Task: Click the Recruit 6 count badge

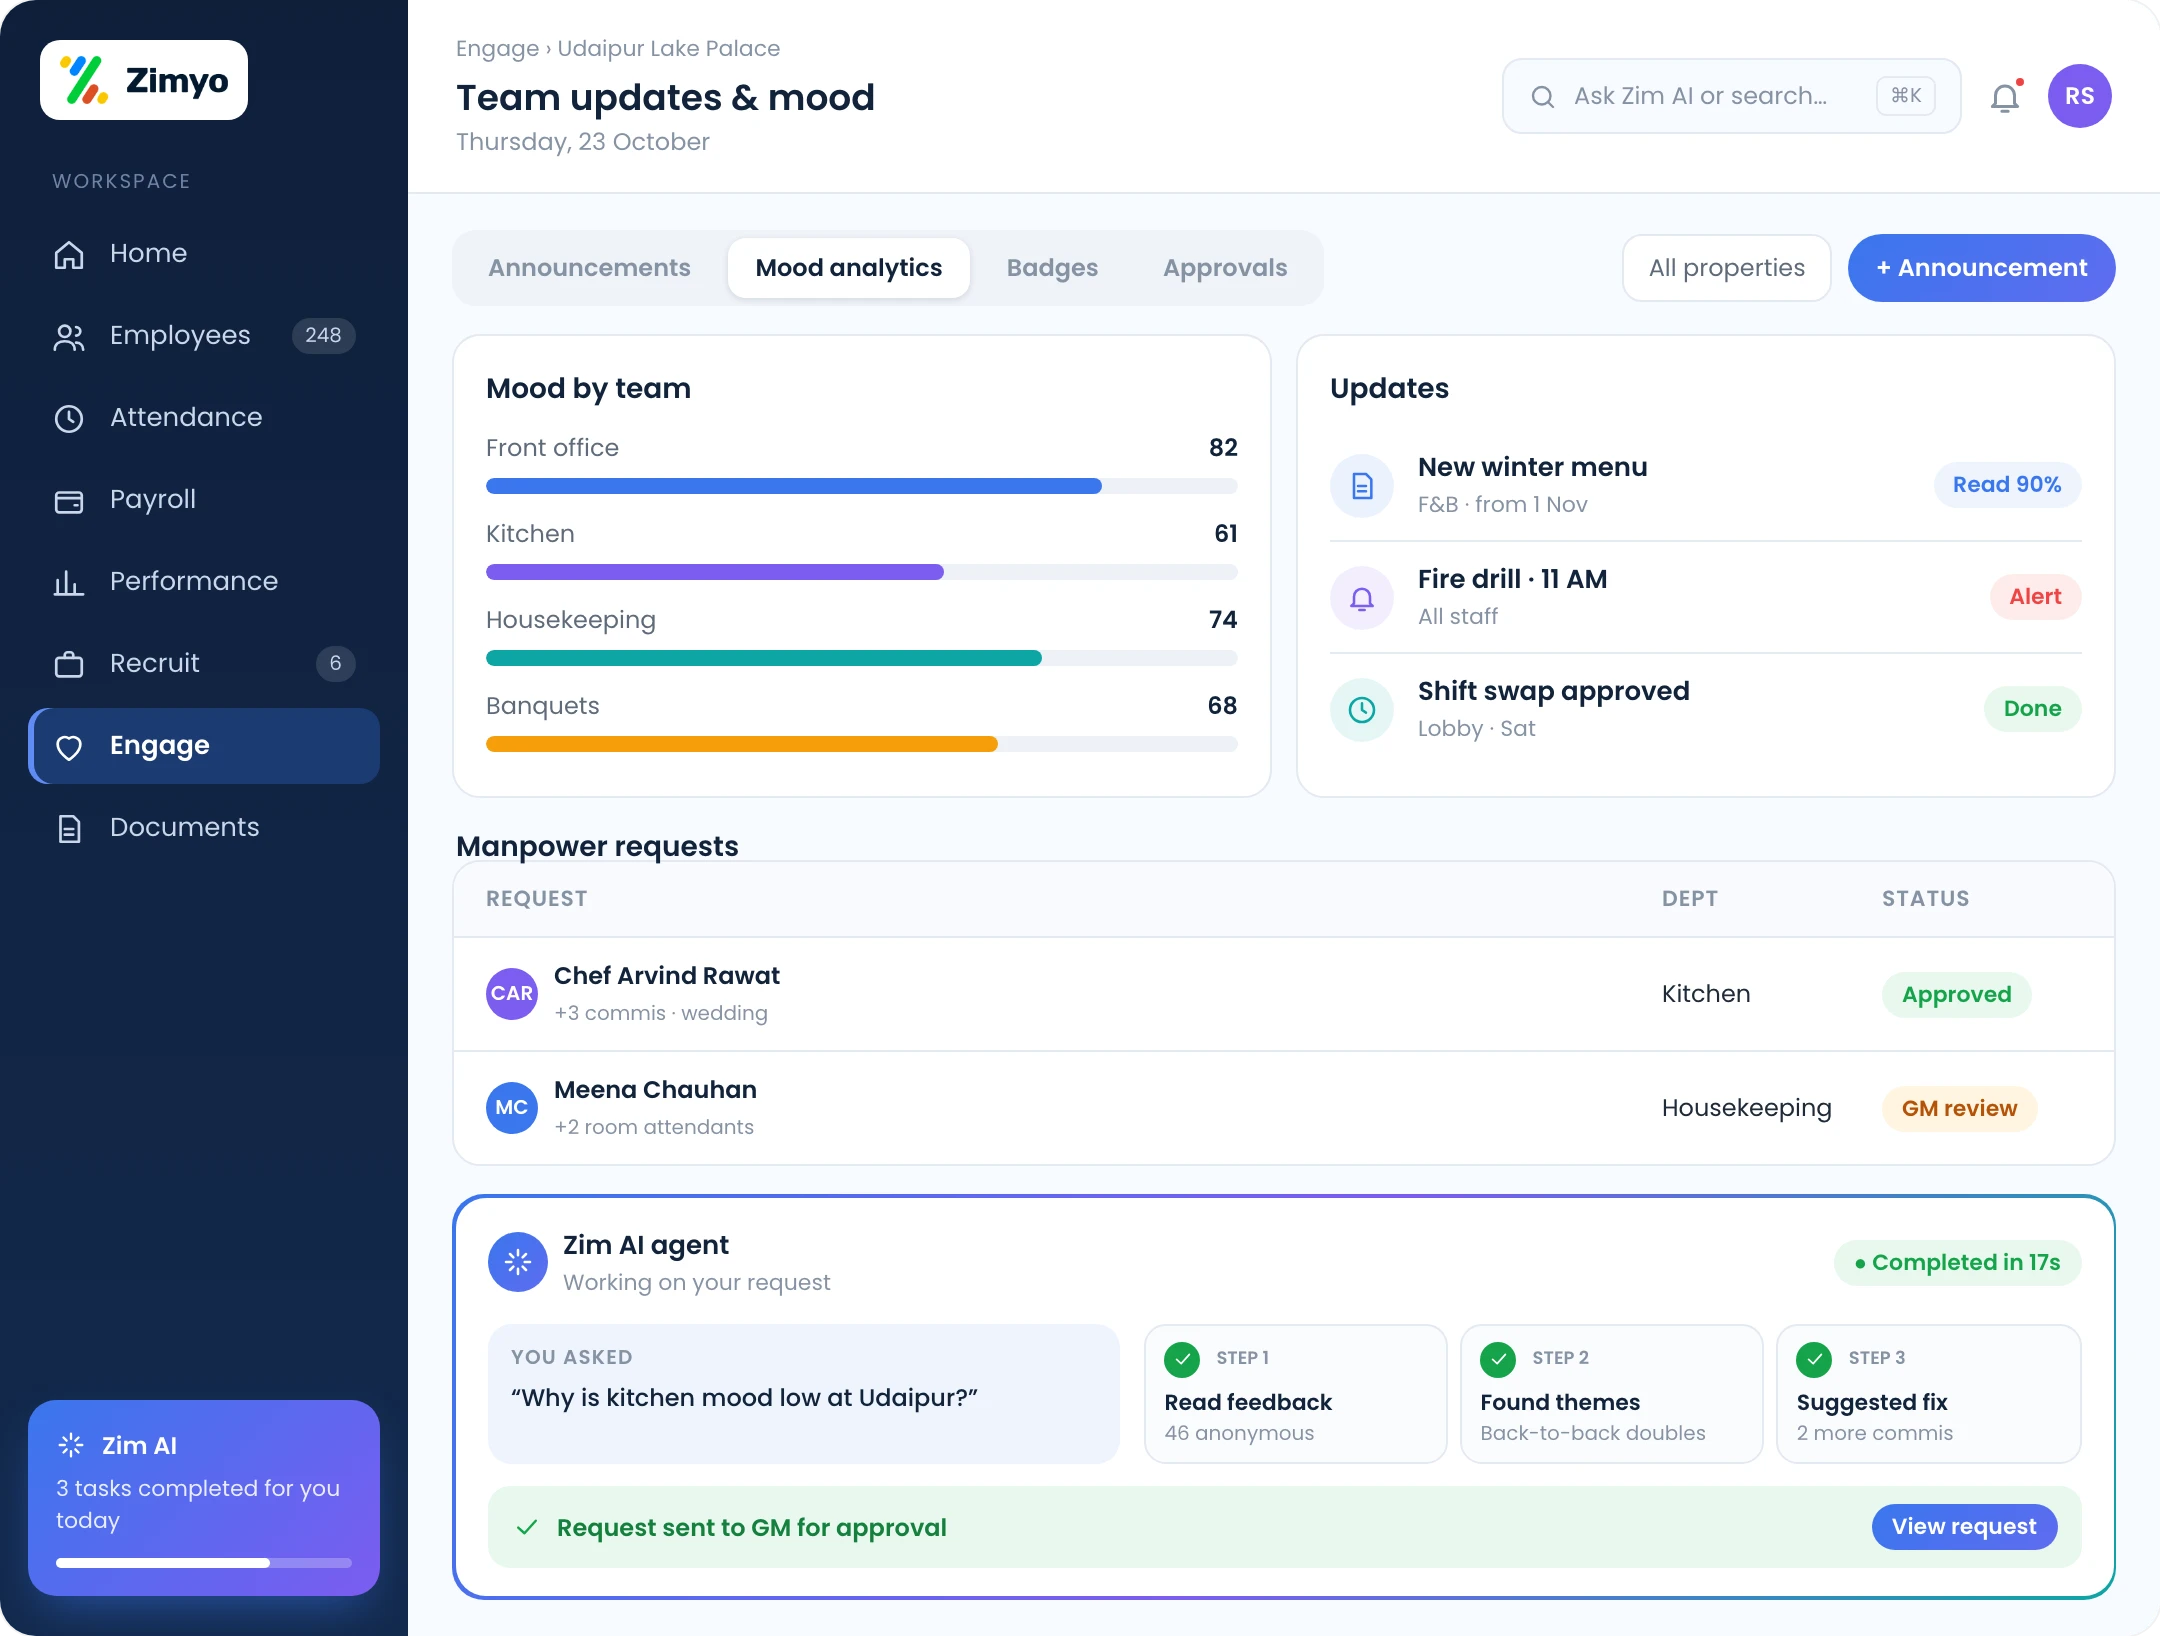Action: tap(336, 663)
